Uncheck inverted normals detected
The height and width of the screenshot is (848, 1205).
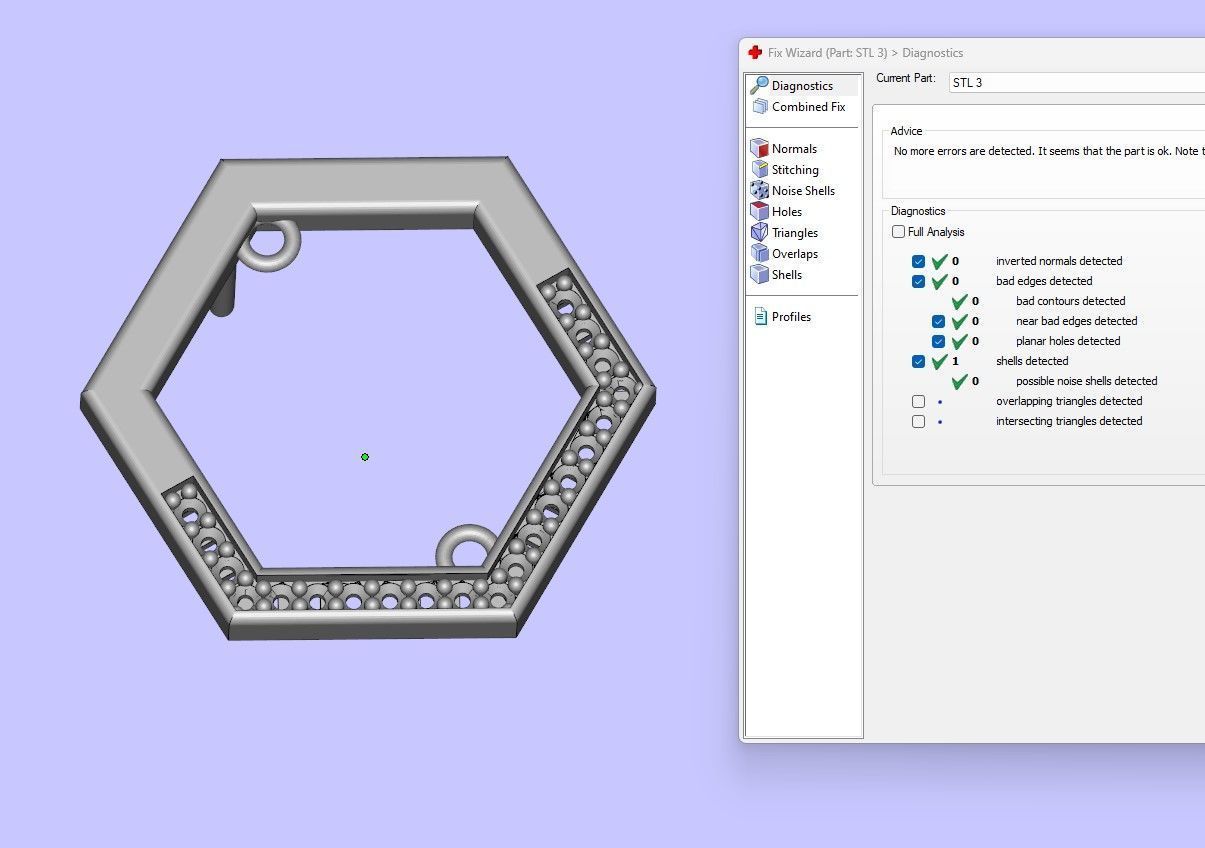(919, 262)
